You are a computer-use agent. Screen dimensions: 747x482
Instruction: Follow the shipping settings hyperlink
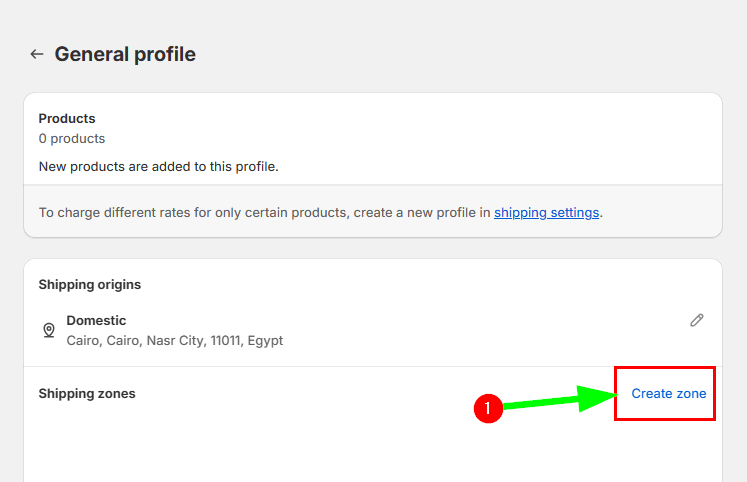click(x=546, y=212)
